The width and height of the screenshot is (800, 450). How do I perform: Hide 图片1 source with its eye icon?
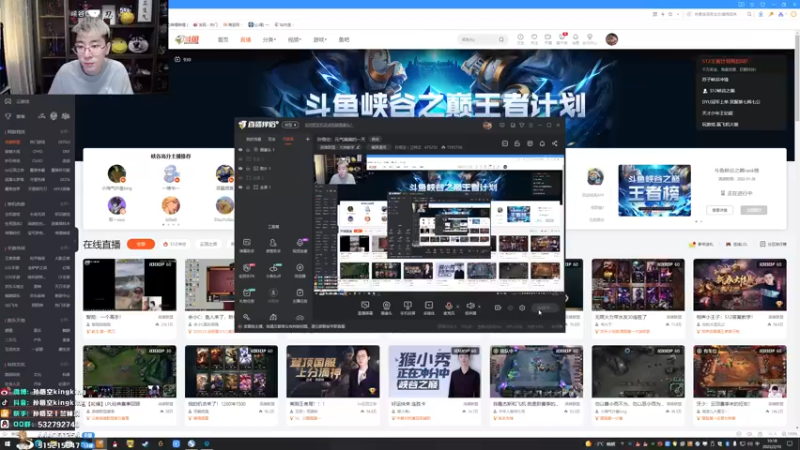(x=240, y=168)
